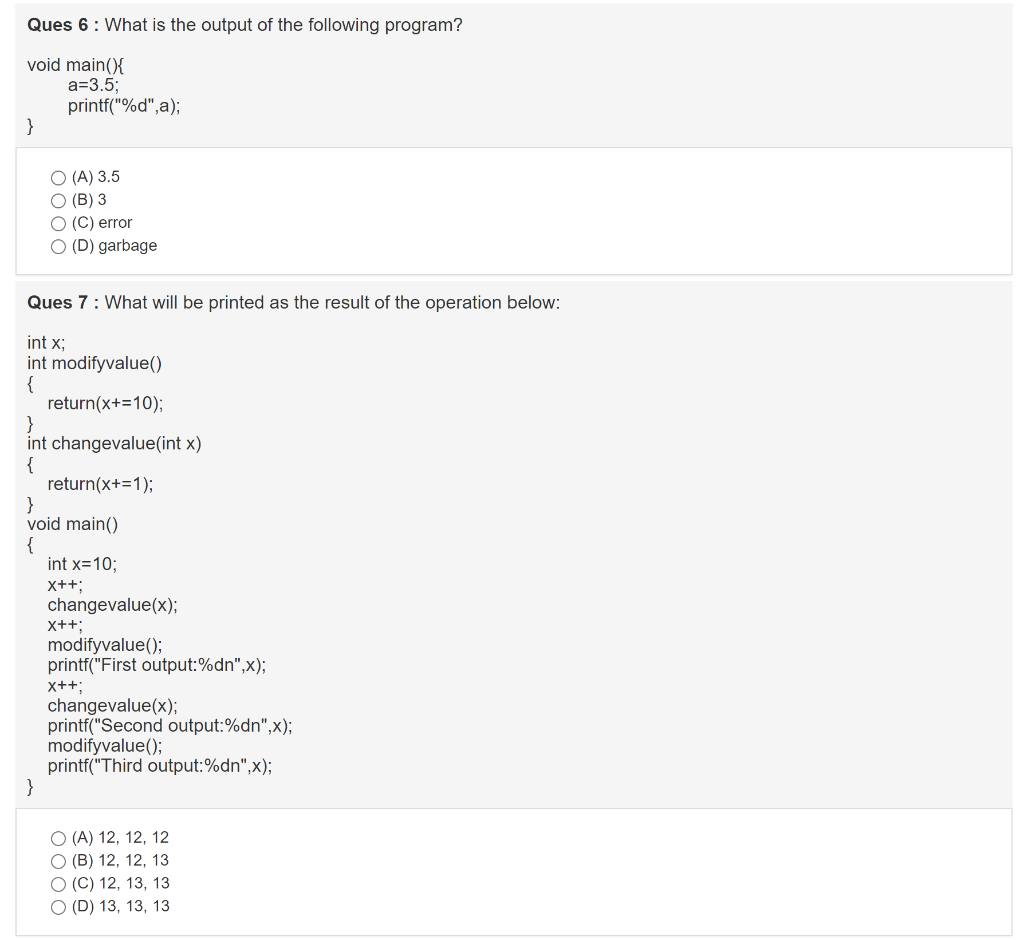Click the First output printf line
This screenshot has height=940, width=1024.
tap(157, 665)
